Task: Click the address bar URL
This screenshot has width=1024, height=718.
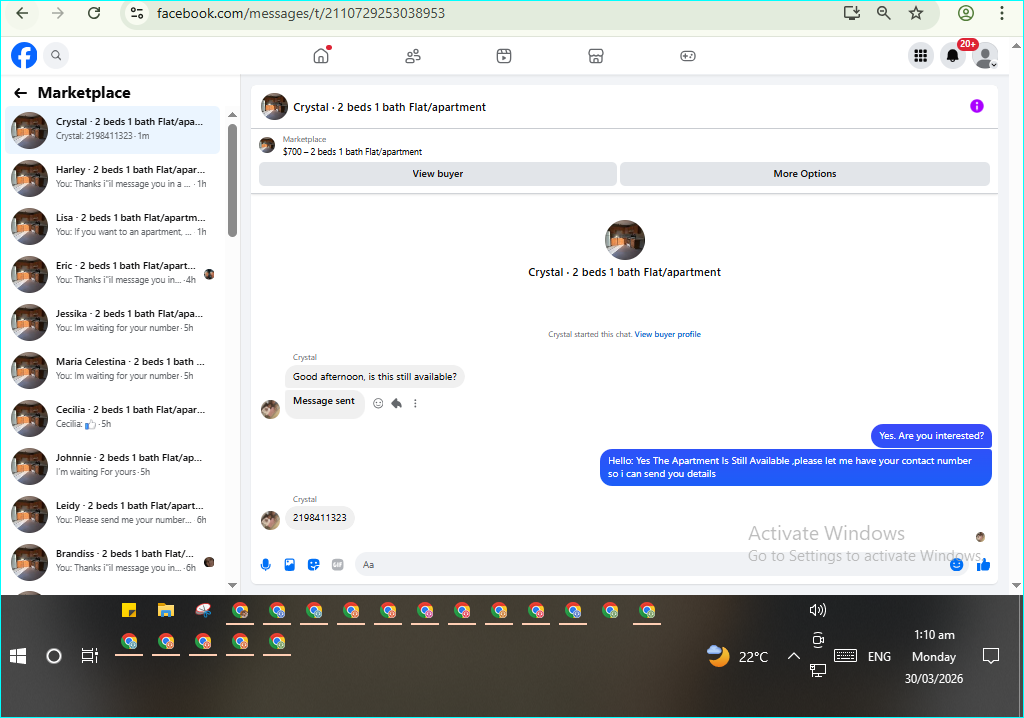Action: [x=301, y=13]
